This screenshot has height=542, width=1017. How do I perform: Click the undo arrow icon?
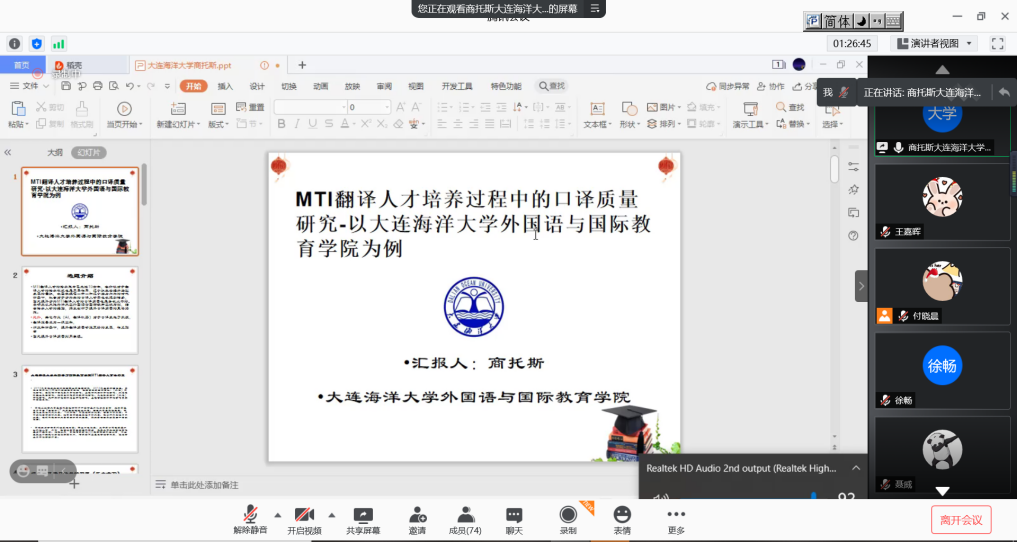pos(130,86)
